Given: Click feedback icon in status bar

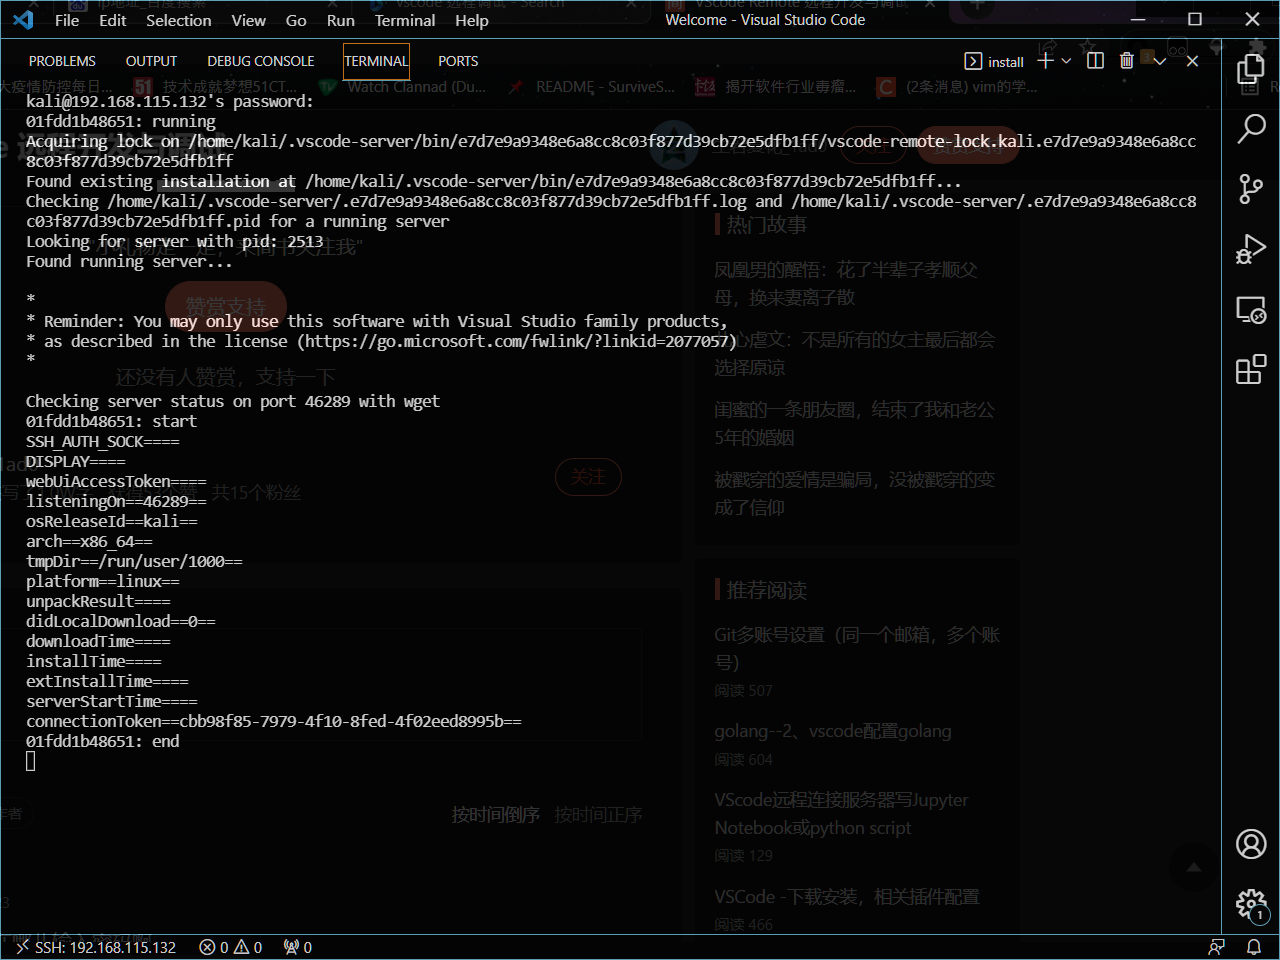Looking at the screenshot, I should 1216,947.
